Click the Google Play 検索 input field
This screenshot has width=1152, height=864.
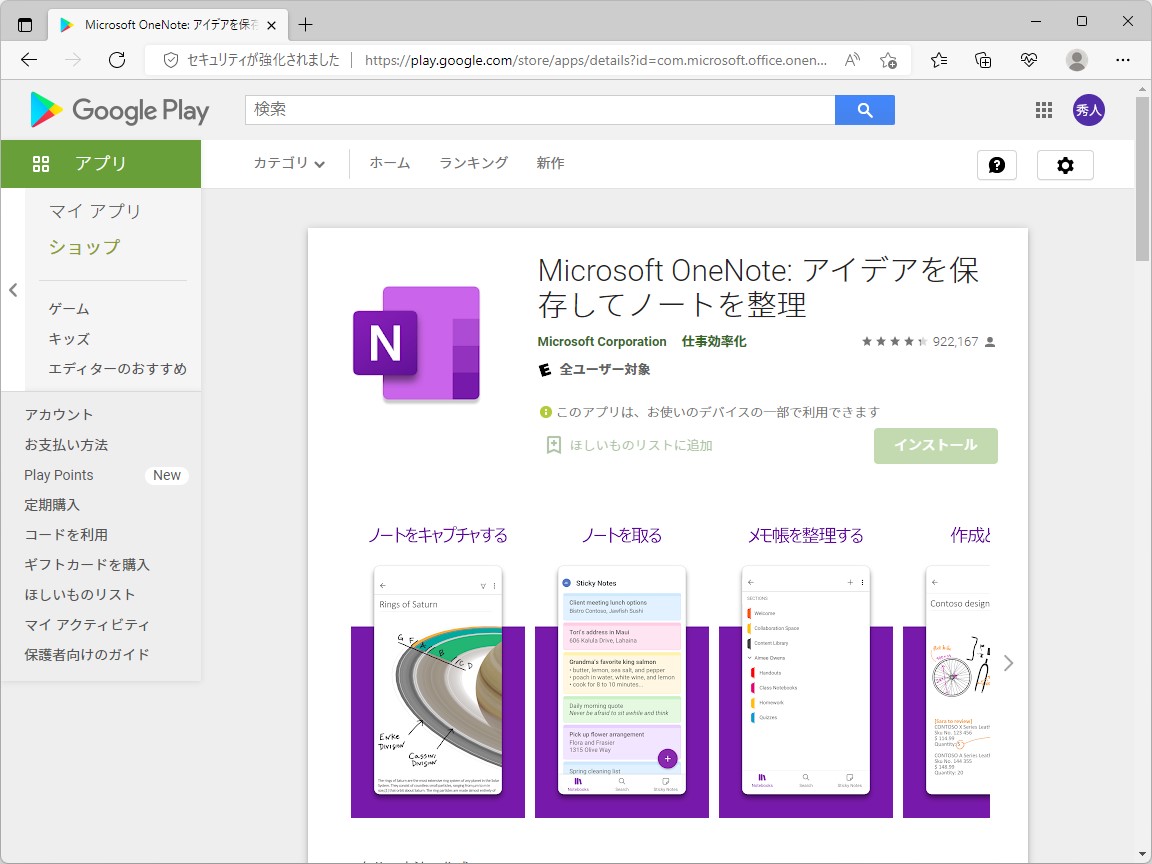click(x=540, y=110)
